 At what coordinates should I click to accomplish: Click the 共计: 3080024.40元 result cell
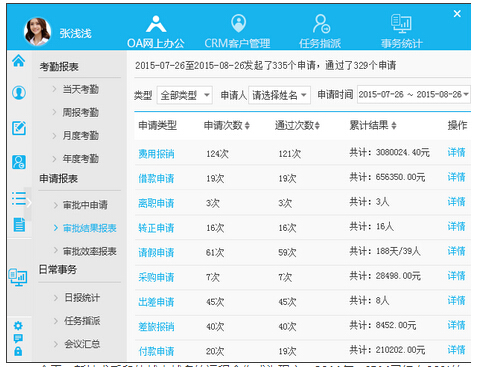click(389, 152)
